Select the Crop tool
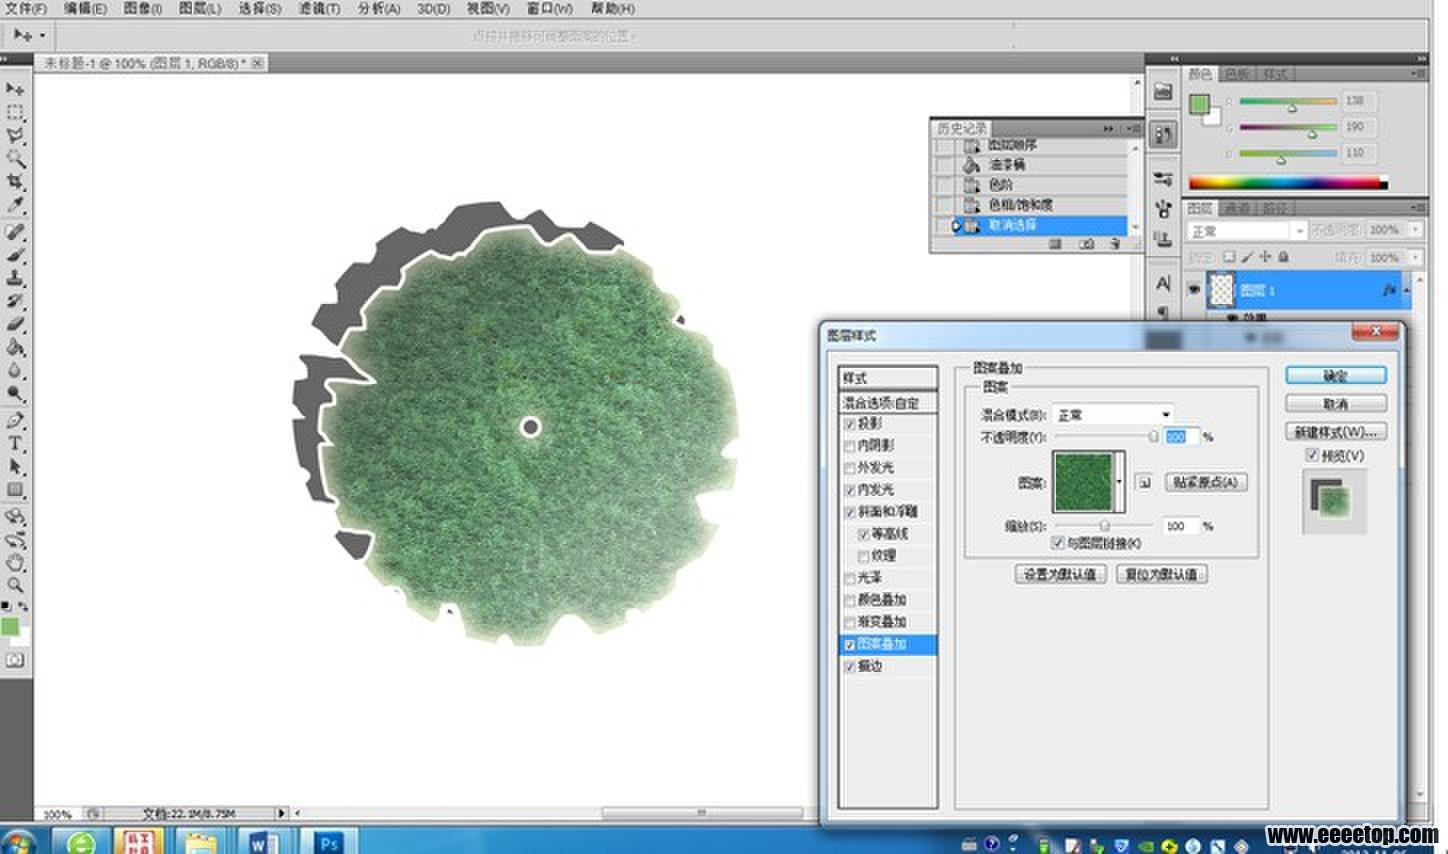 tap(15, 181)
